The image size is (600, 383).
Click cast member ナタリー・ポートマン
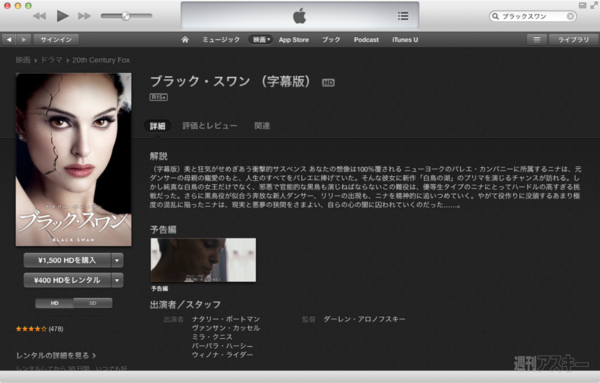(226, 319)
